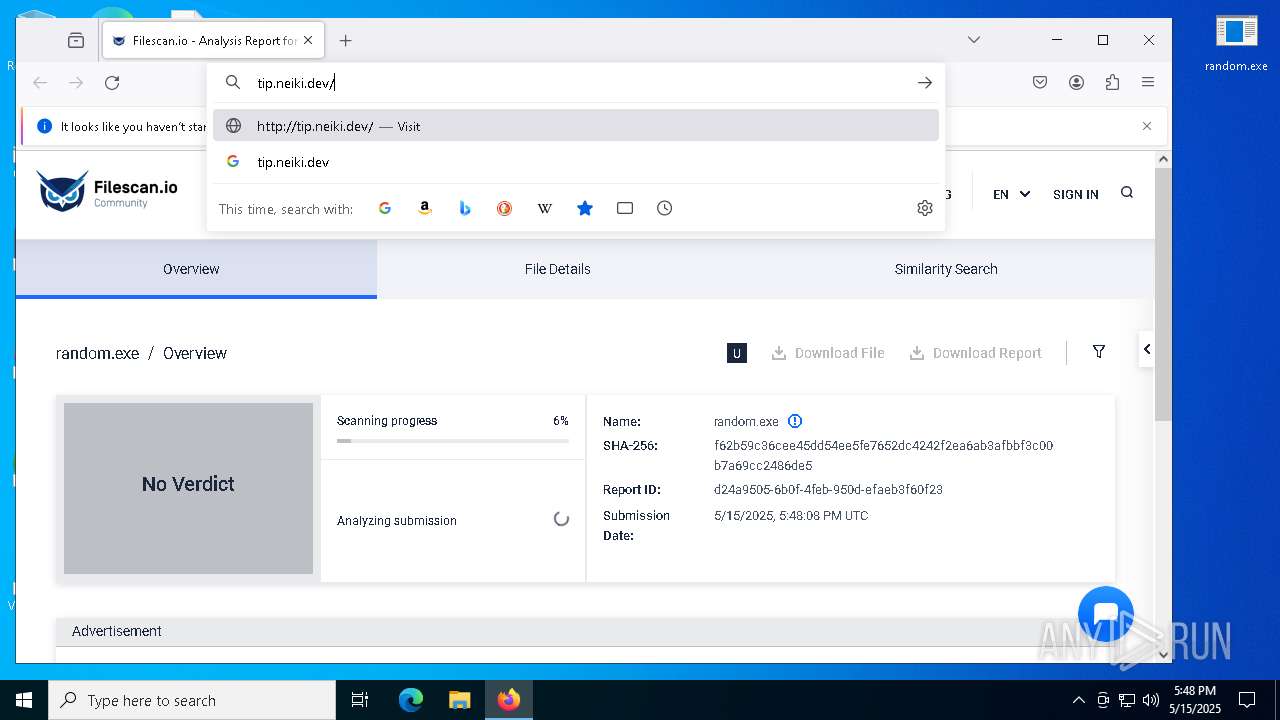Open Firefox account icon
1280x720 pixels.
pyautogui.click(x=1076, y=83)
